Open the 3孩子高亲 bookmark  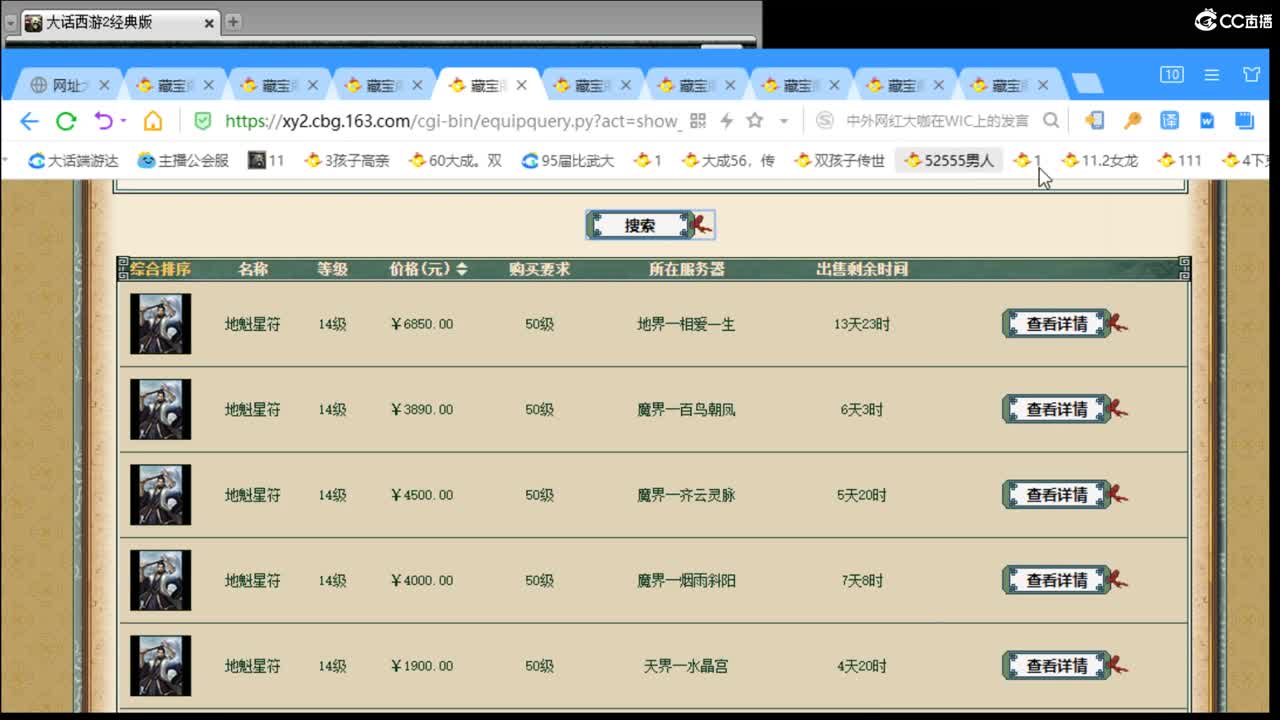pos(347,160)
